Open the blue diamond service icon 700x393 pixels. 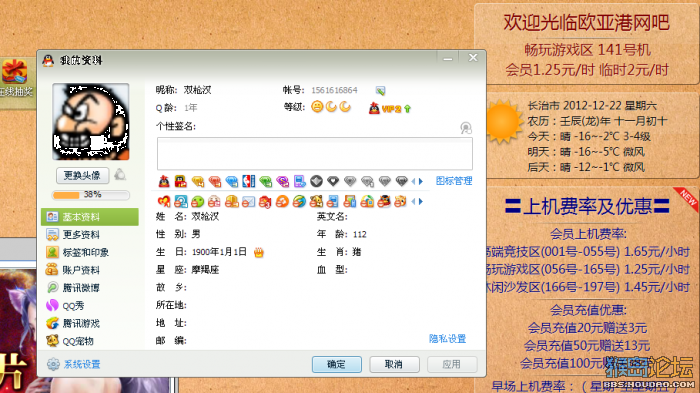232,181
